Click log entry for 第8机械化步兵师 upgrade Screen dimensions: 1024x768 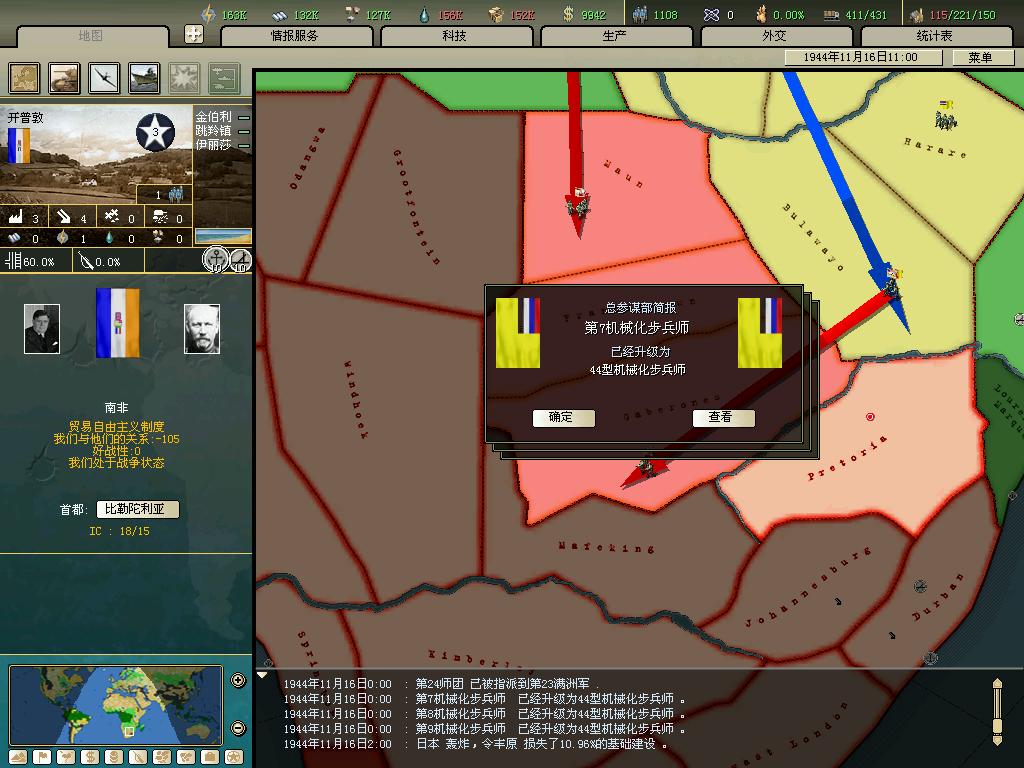(x=484, y=714)
